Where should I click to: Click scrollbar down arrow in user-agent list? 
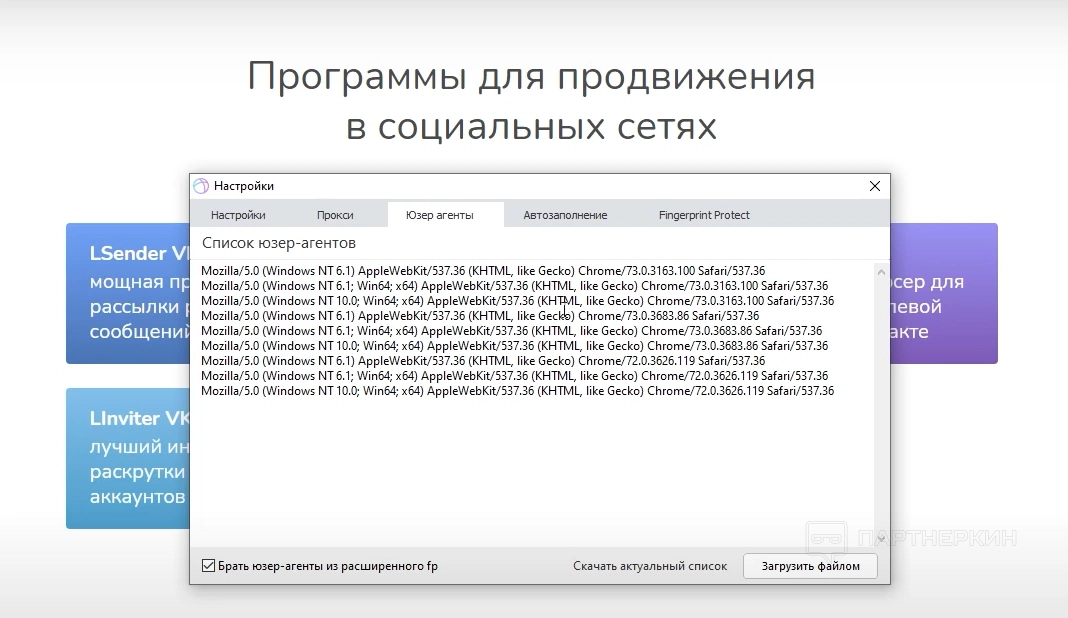tap(881, 538)
